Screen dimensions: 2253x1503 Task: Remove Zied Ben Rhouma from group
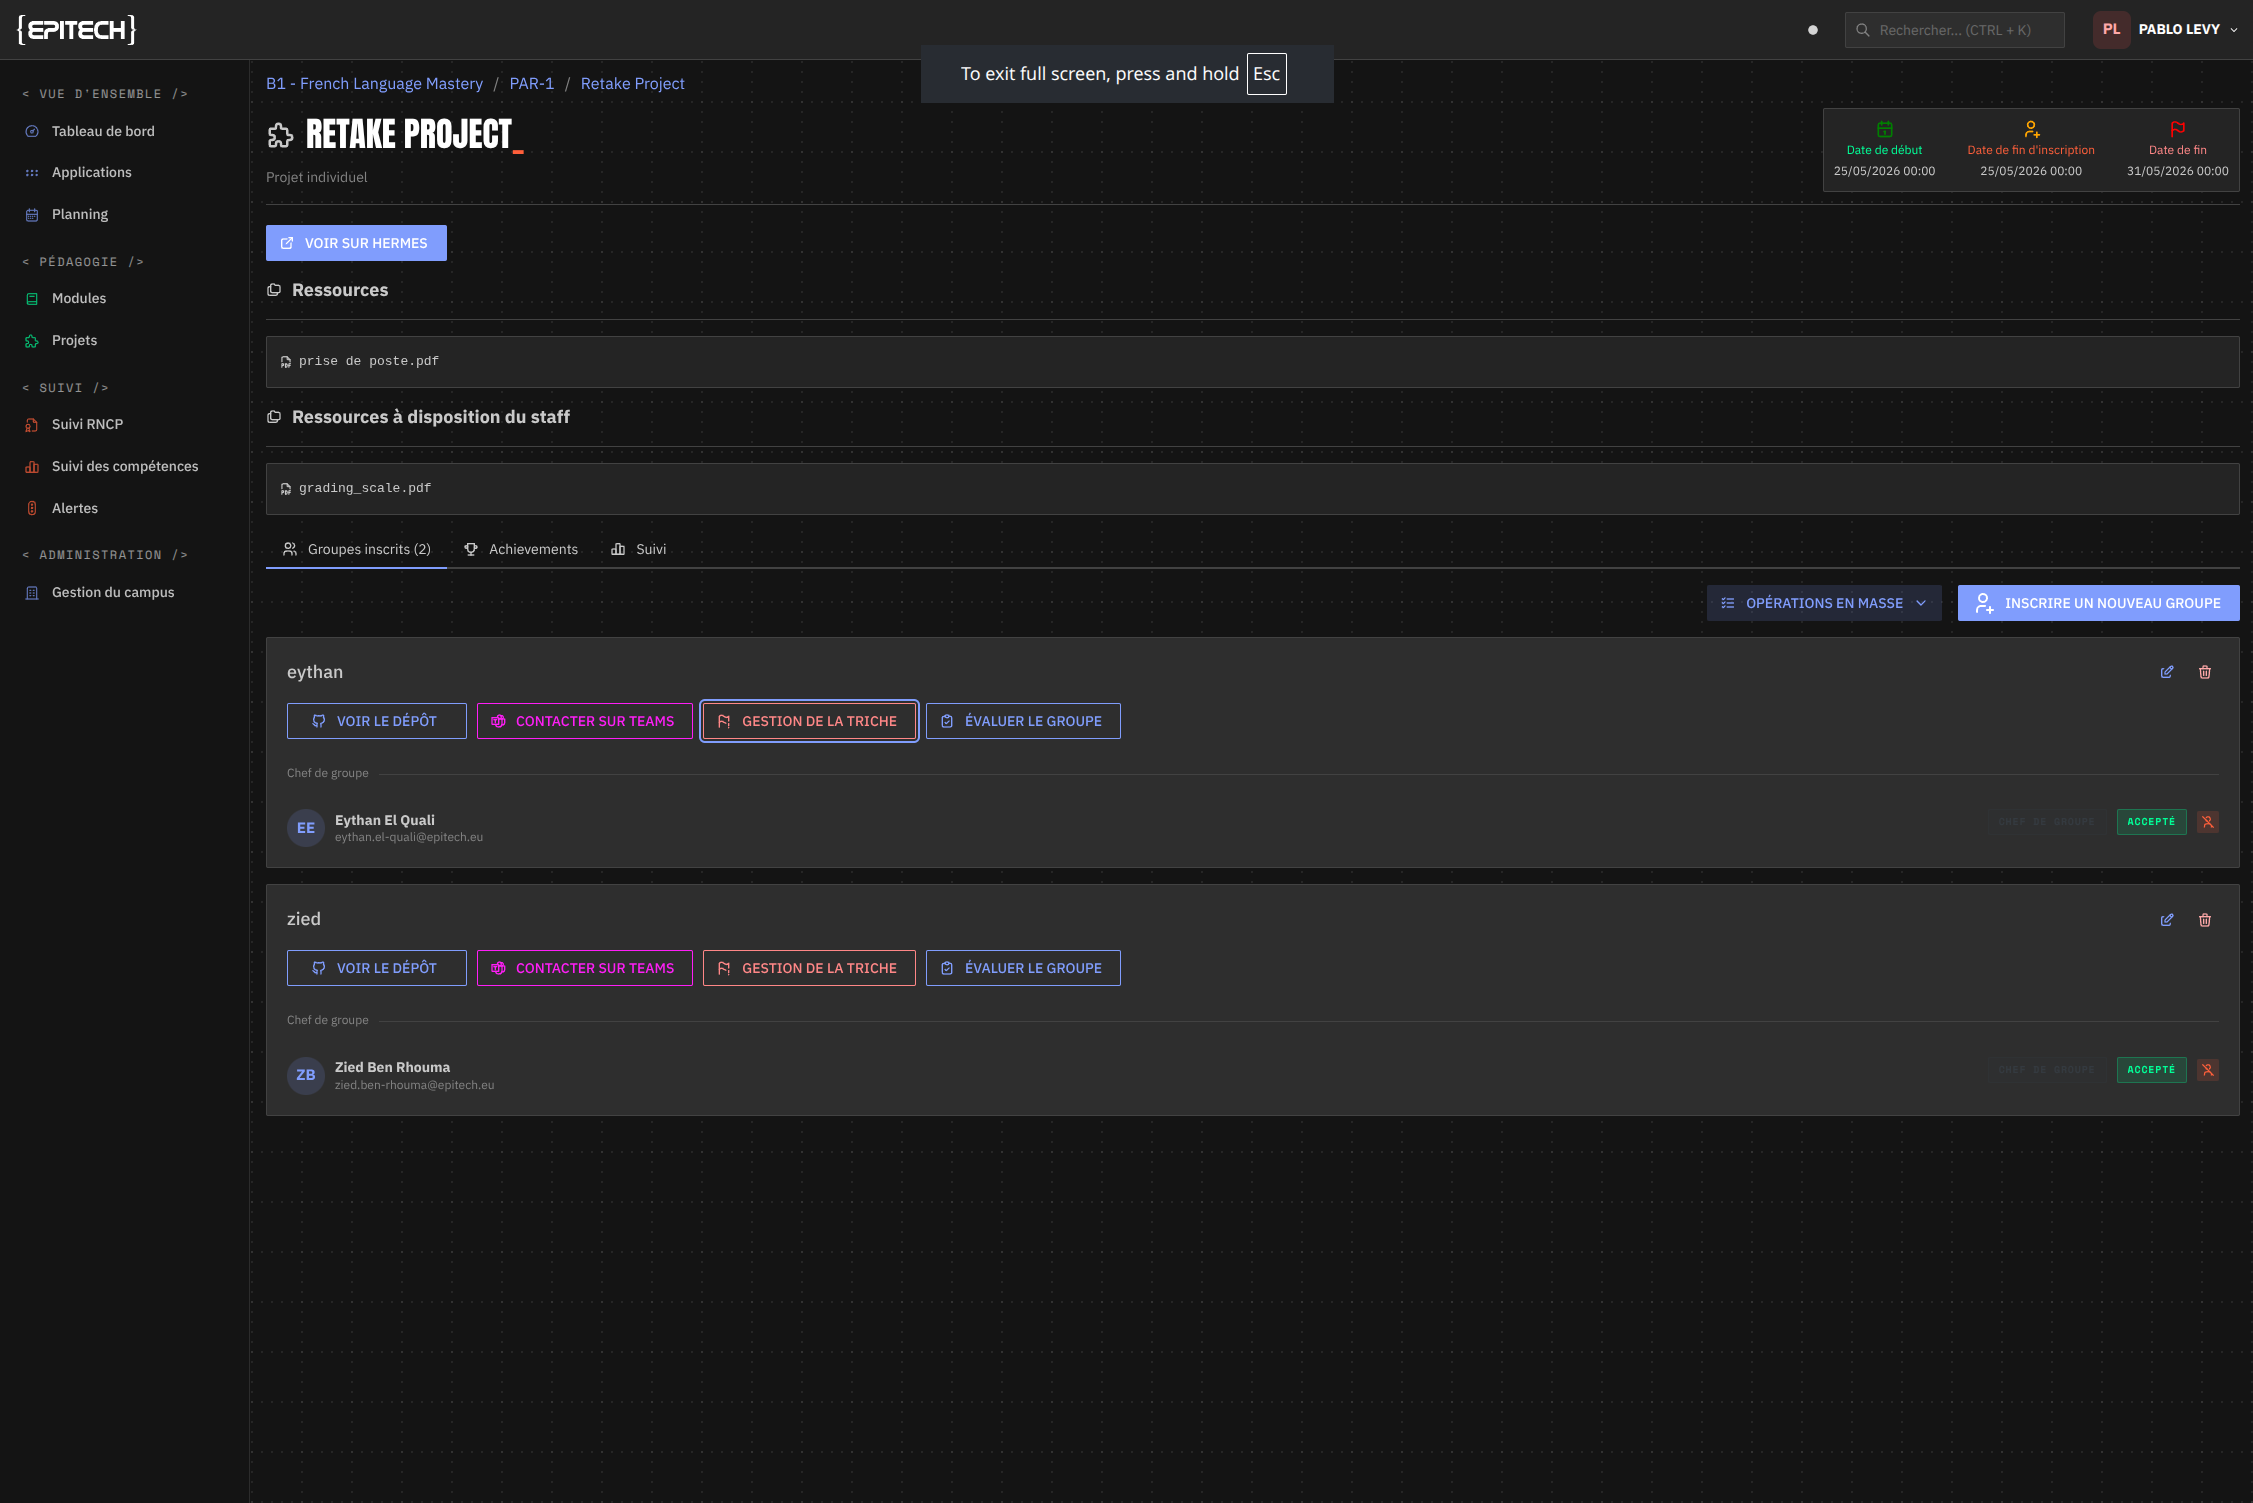(2208, 1070)
